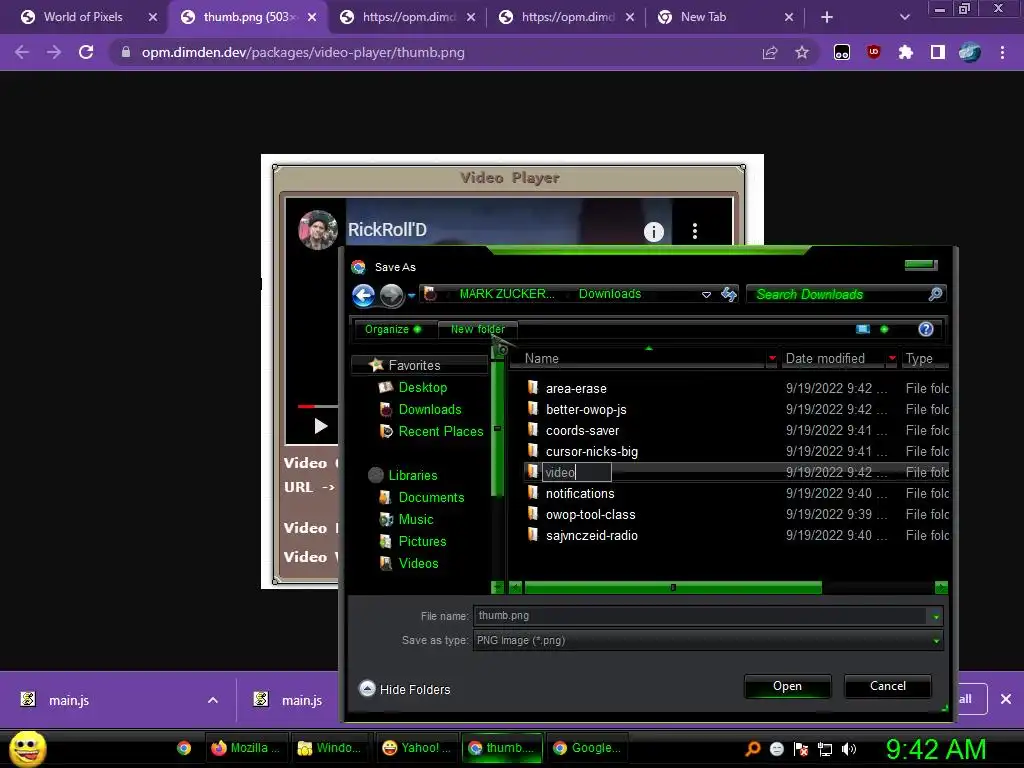The width and height of the screenshot is (1024, 768).
Task: Open the first main.js download chevron
Action: click(x=213, y=700)
